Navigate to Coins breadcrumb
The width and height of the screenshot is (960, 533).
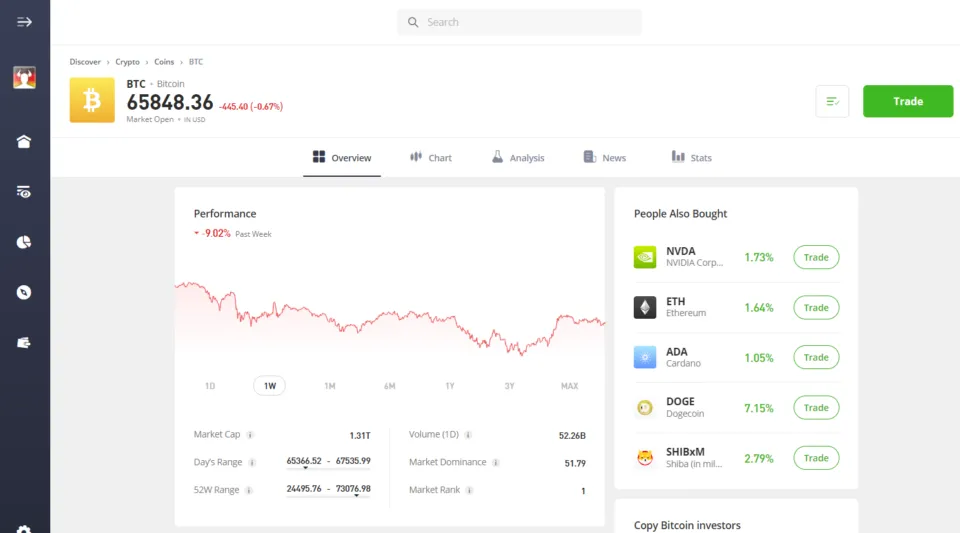164,62
